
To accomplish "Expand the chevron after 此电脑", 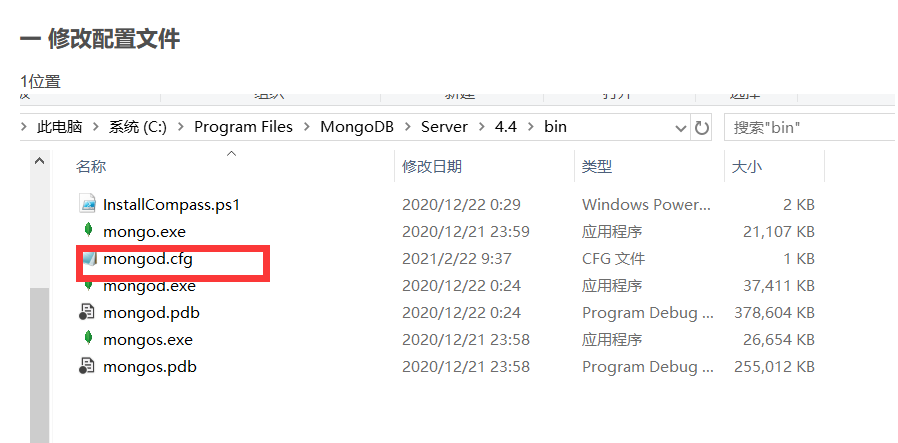I will [96, 127].
